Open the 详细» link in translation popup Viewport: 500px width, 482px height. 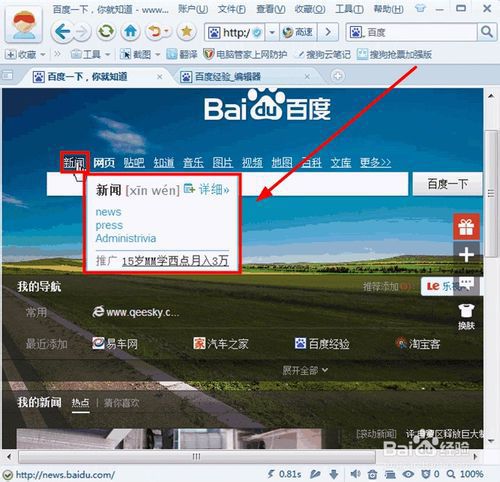coord(207,189)
